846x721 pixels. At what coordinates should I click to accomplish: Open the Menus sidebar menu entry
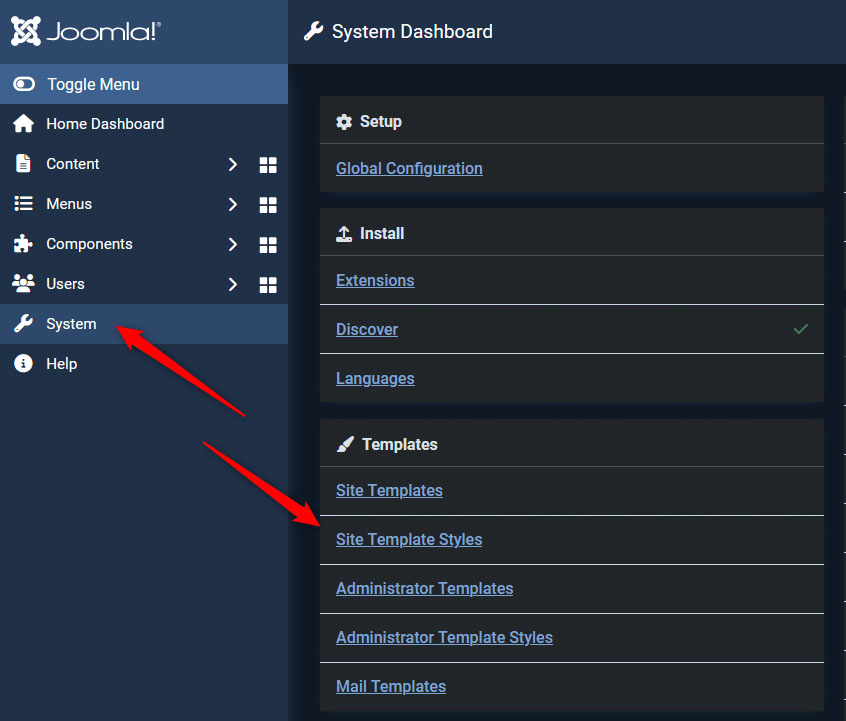73,203
